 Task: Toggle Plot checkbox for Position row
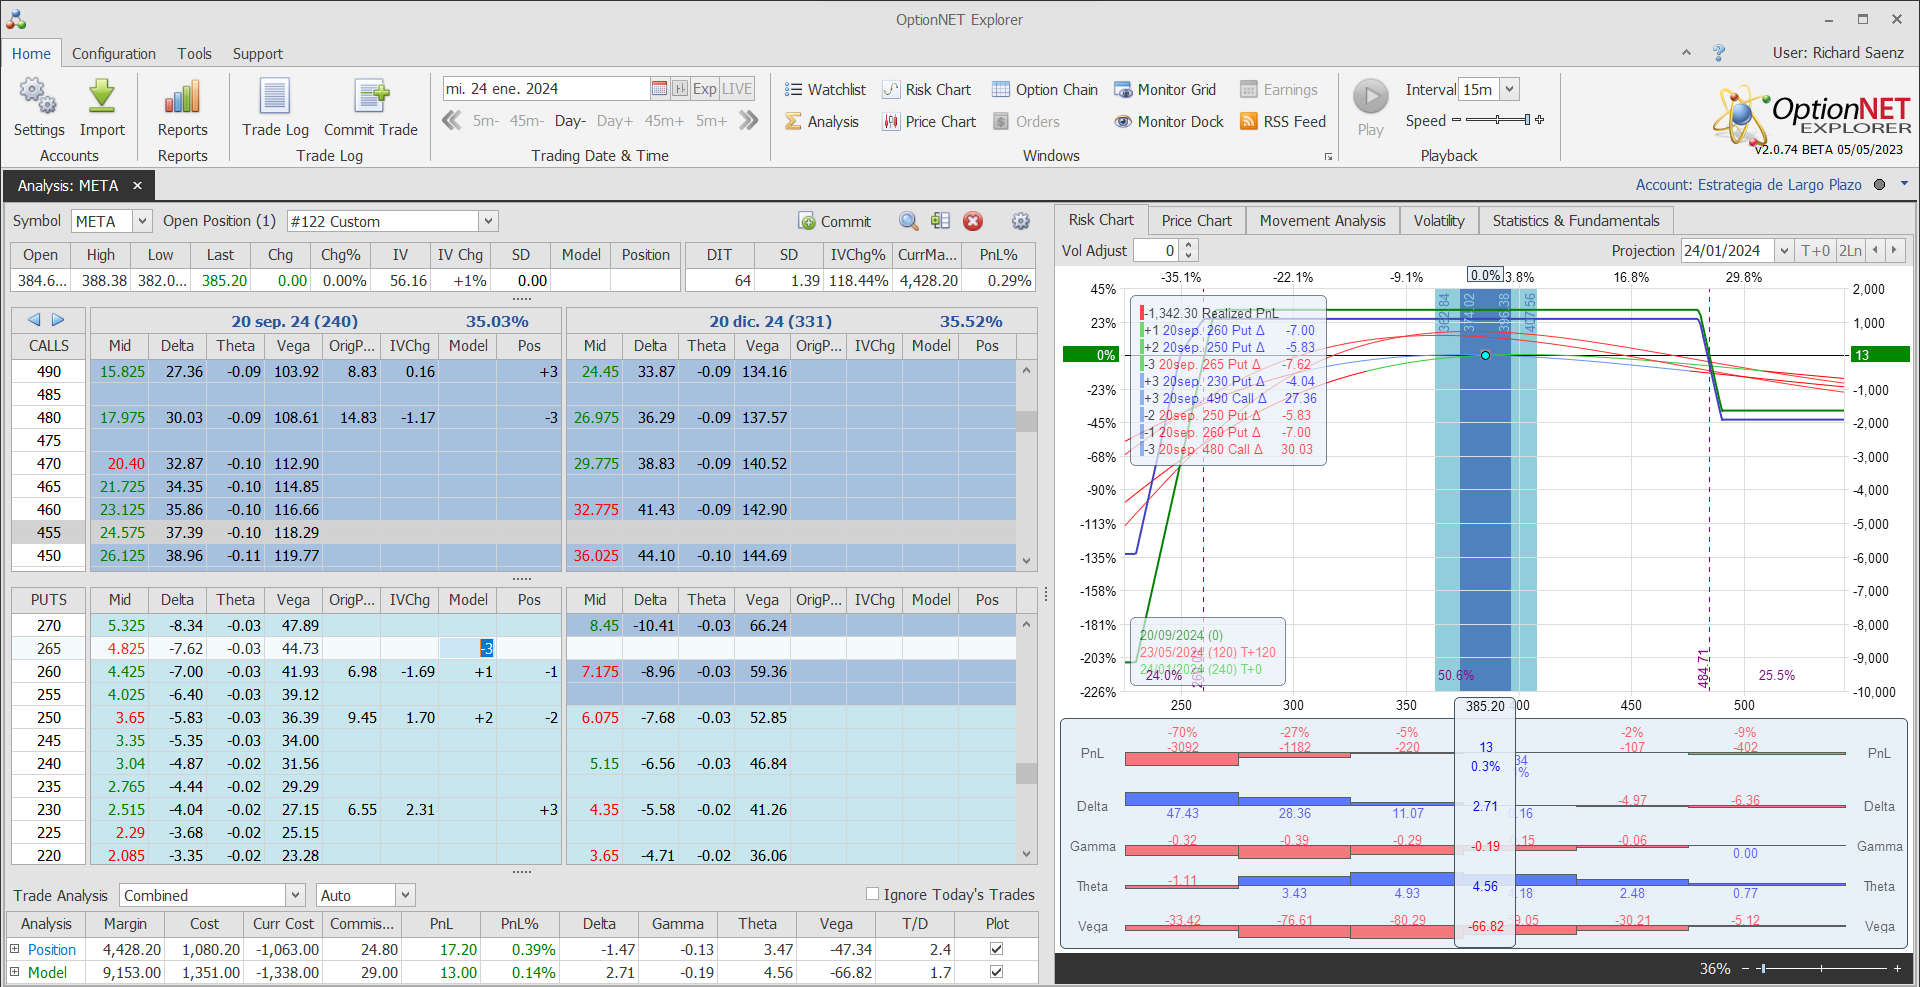pos(996,949)
